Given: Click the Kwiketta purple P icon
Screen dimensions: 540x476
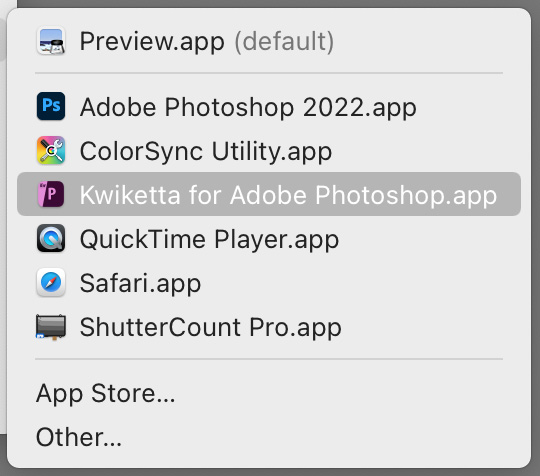Looking at the screenshot, I should click(x=51, y=194).
